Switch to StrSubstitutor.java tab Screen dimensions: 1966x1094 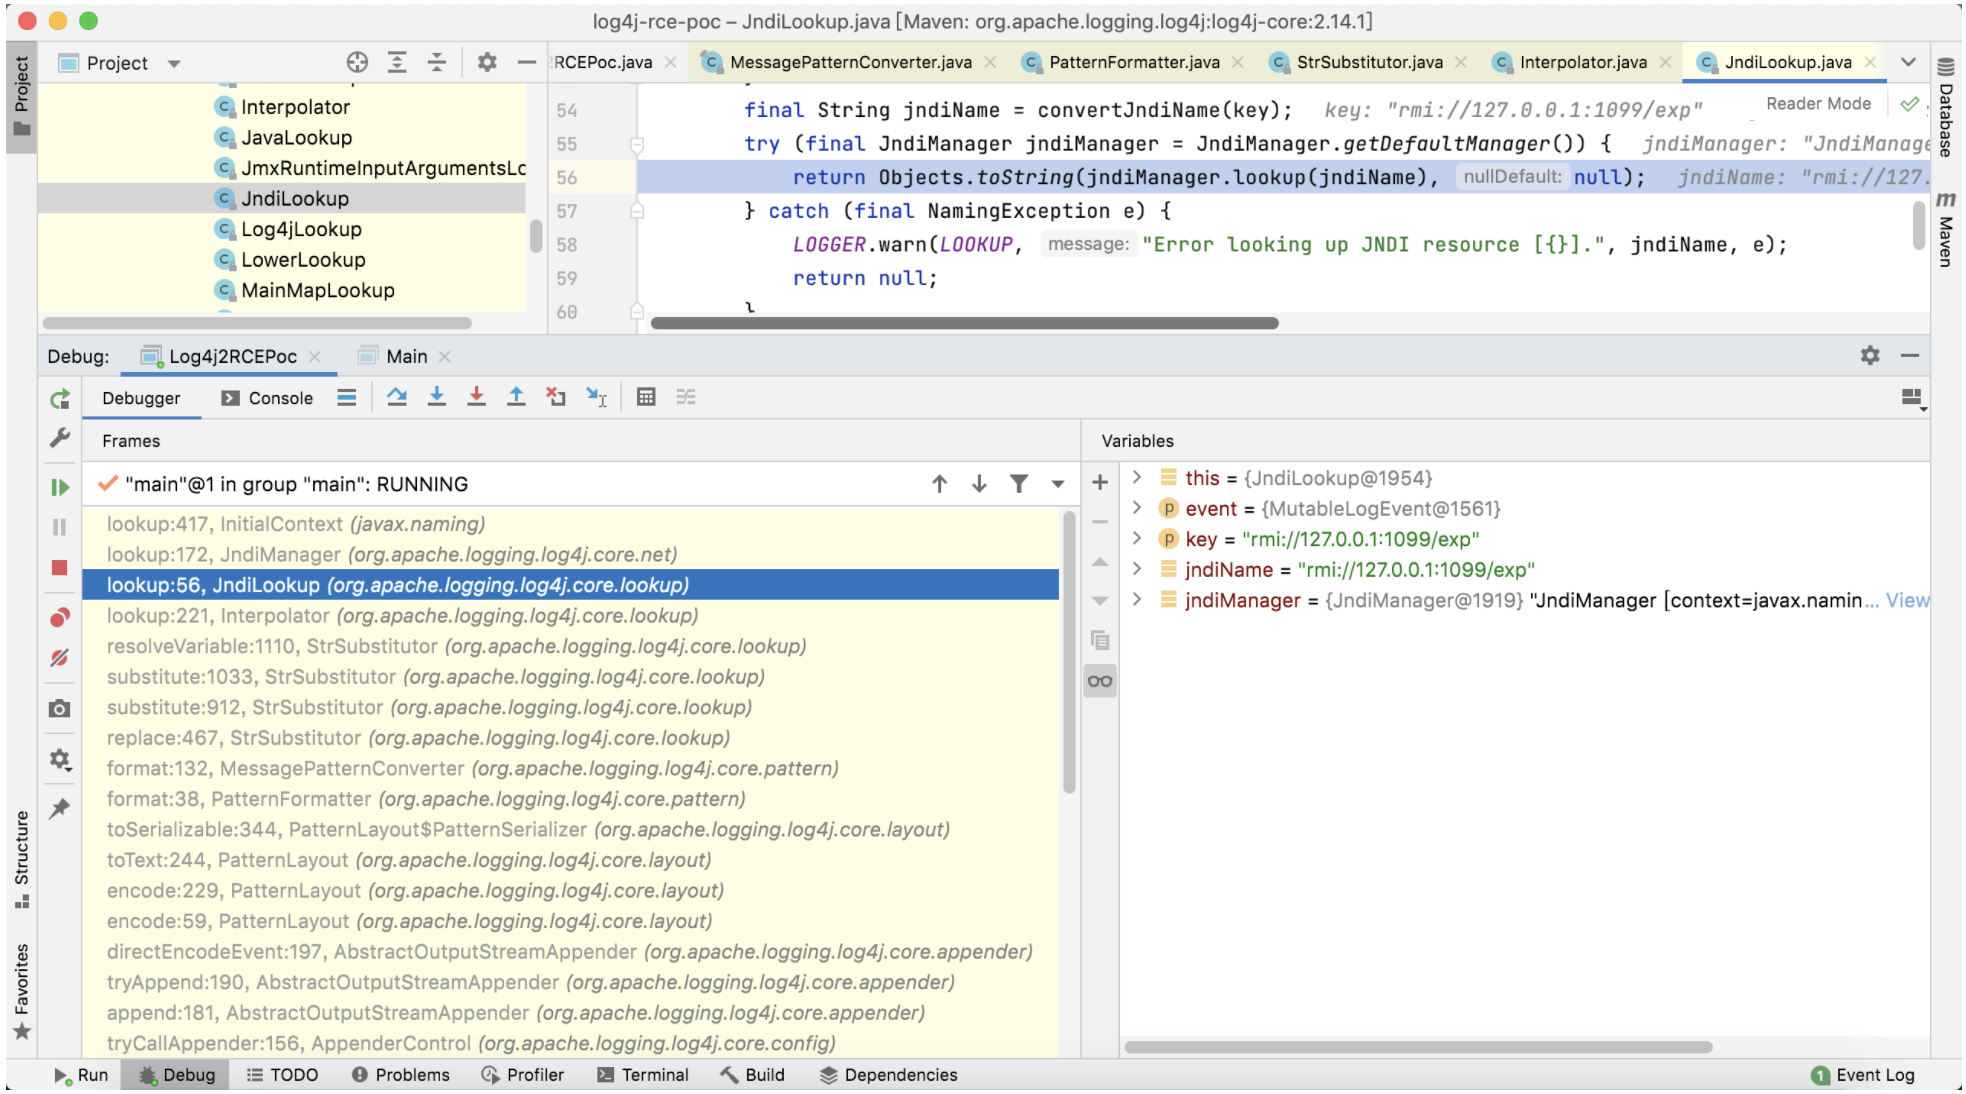1369,62
